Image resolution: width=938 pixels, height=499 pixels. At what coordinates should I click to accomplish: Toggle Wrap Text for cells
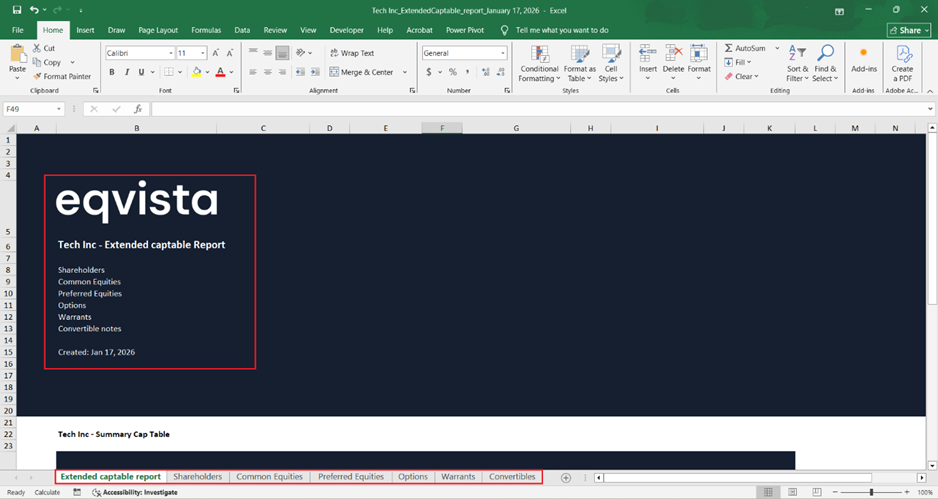(351, 53)
